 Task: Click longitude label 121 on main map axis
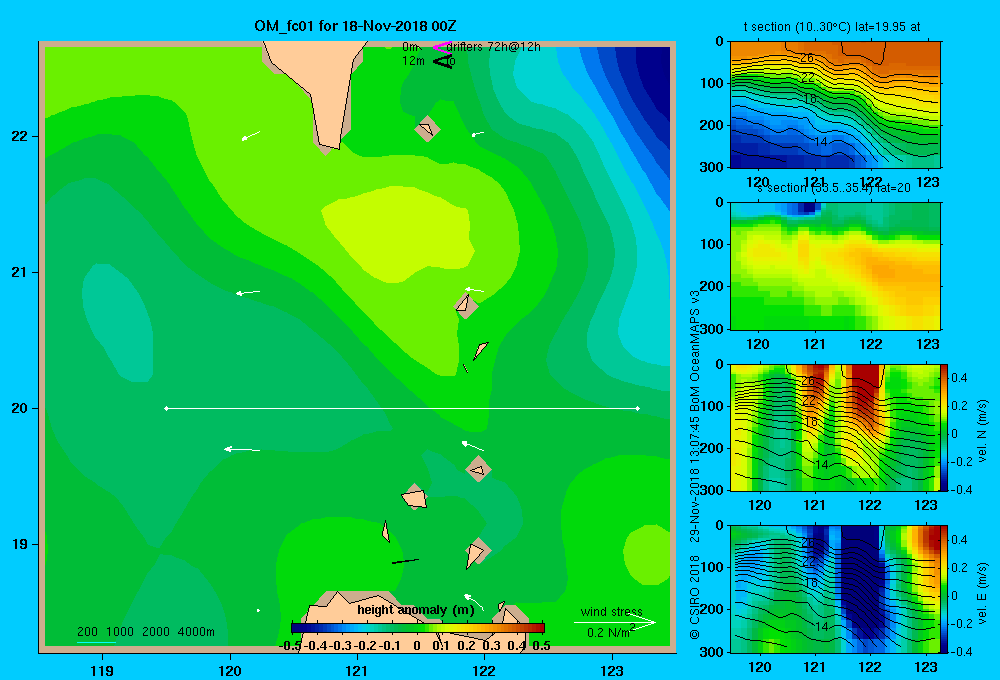[357, 670]
